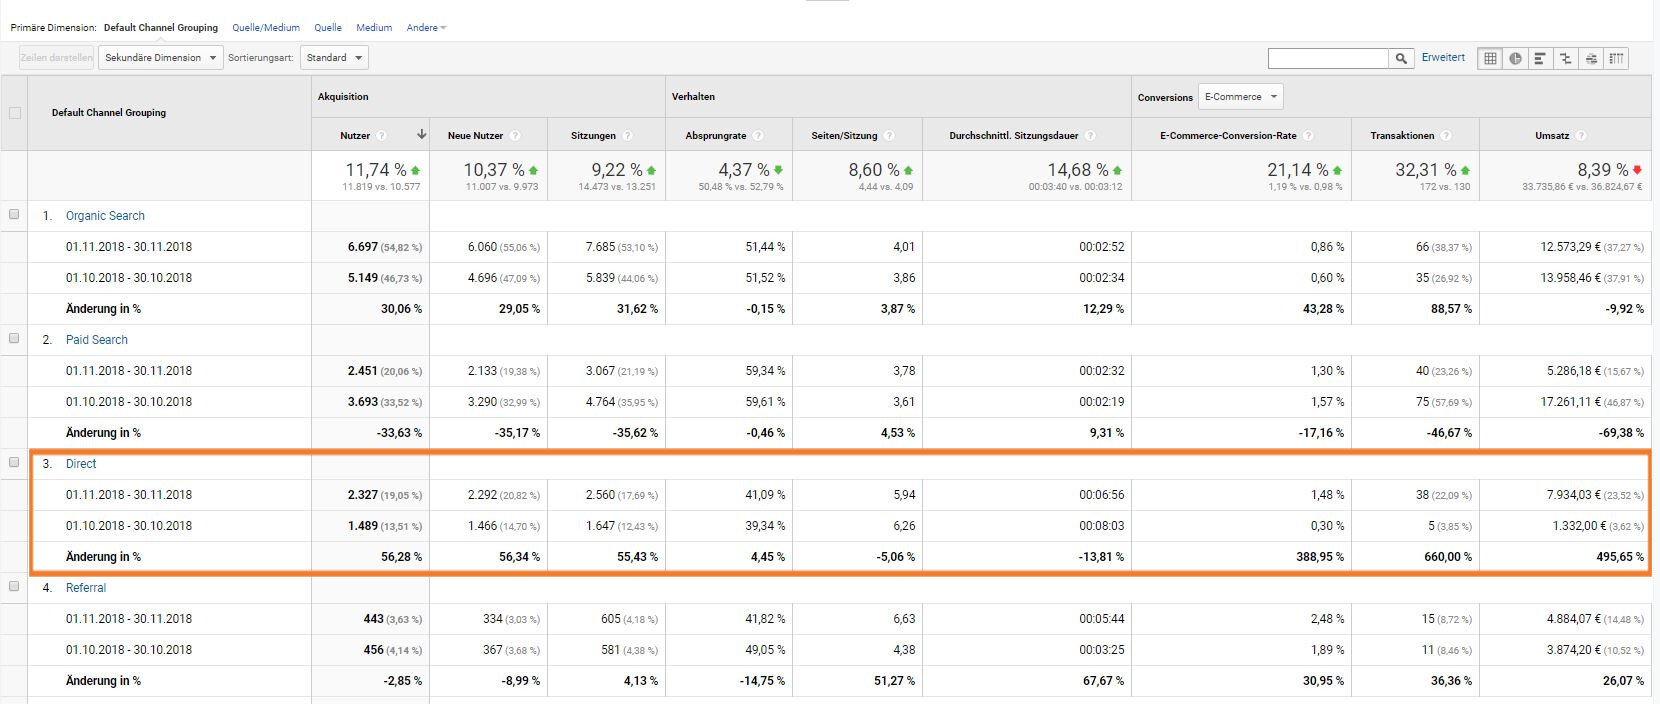
Task: Select the performance bar view icon
Action: (x=1540, y=59)
